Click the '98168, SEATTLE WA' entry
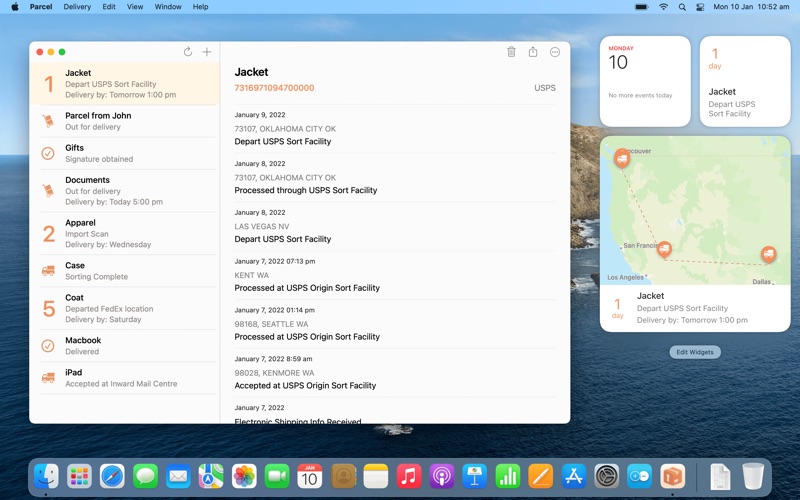Screen dimensions: 800x500 coord(271,324)
